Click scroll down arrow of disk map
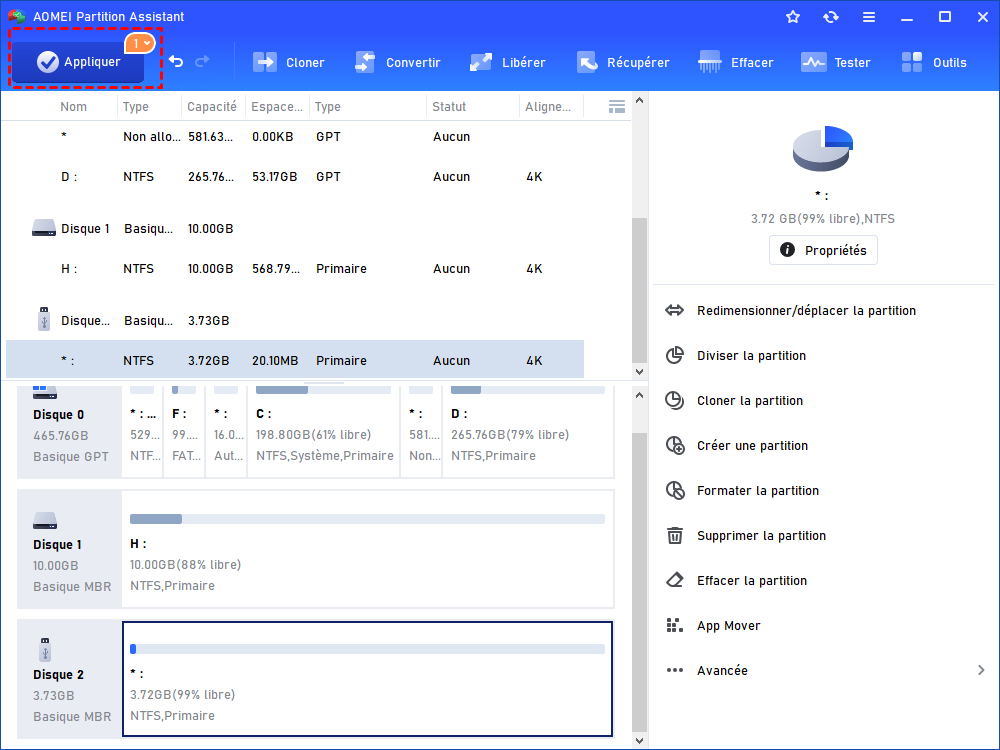Viewport: 1000px width, 750px height. (x=640, y=740)
